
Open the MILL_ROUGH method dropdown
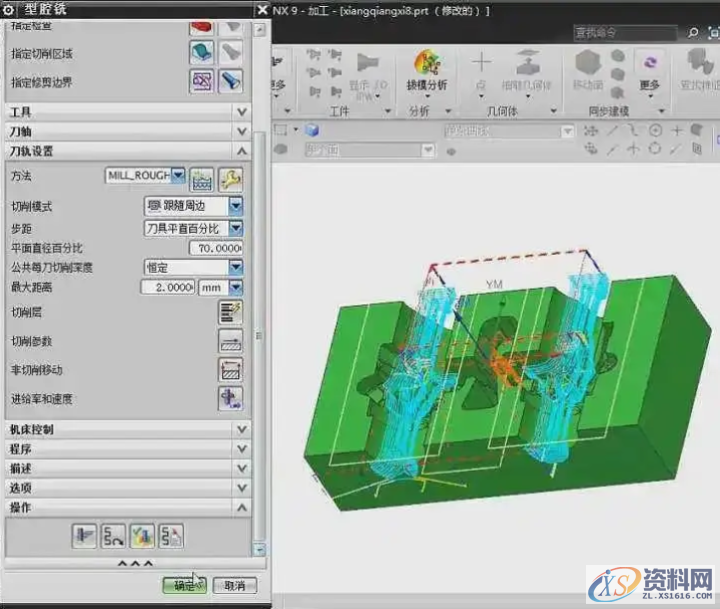tap(179, 176)
